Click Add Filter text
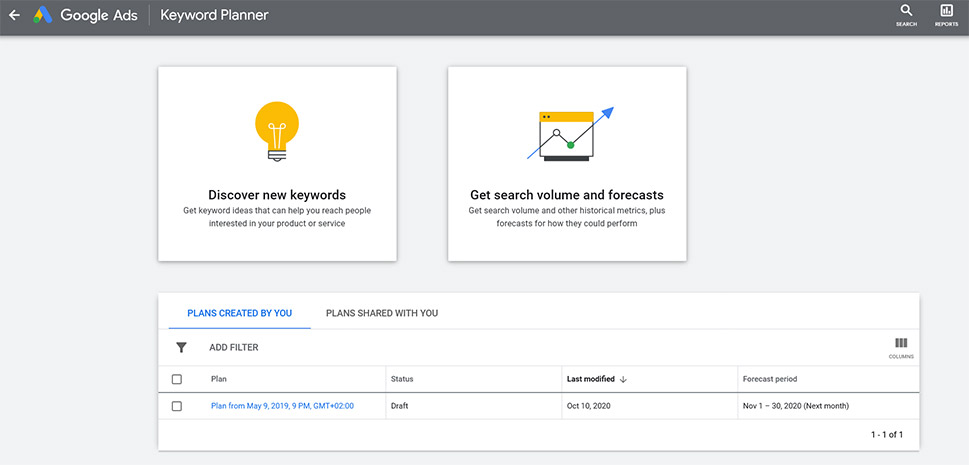Screen dimensions: 969x465 pos(234,347)
